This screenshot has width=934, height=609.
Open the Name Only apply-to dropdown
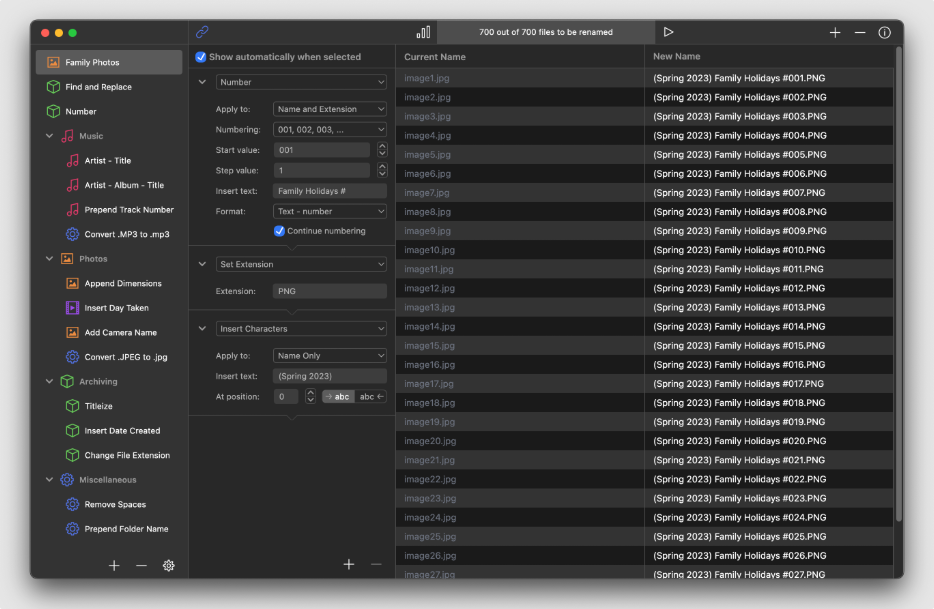tap(329, 356)
